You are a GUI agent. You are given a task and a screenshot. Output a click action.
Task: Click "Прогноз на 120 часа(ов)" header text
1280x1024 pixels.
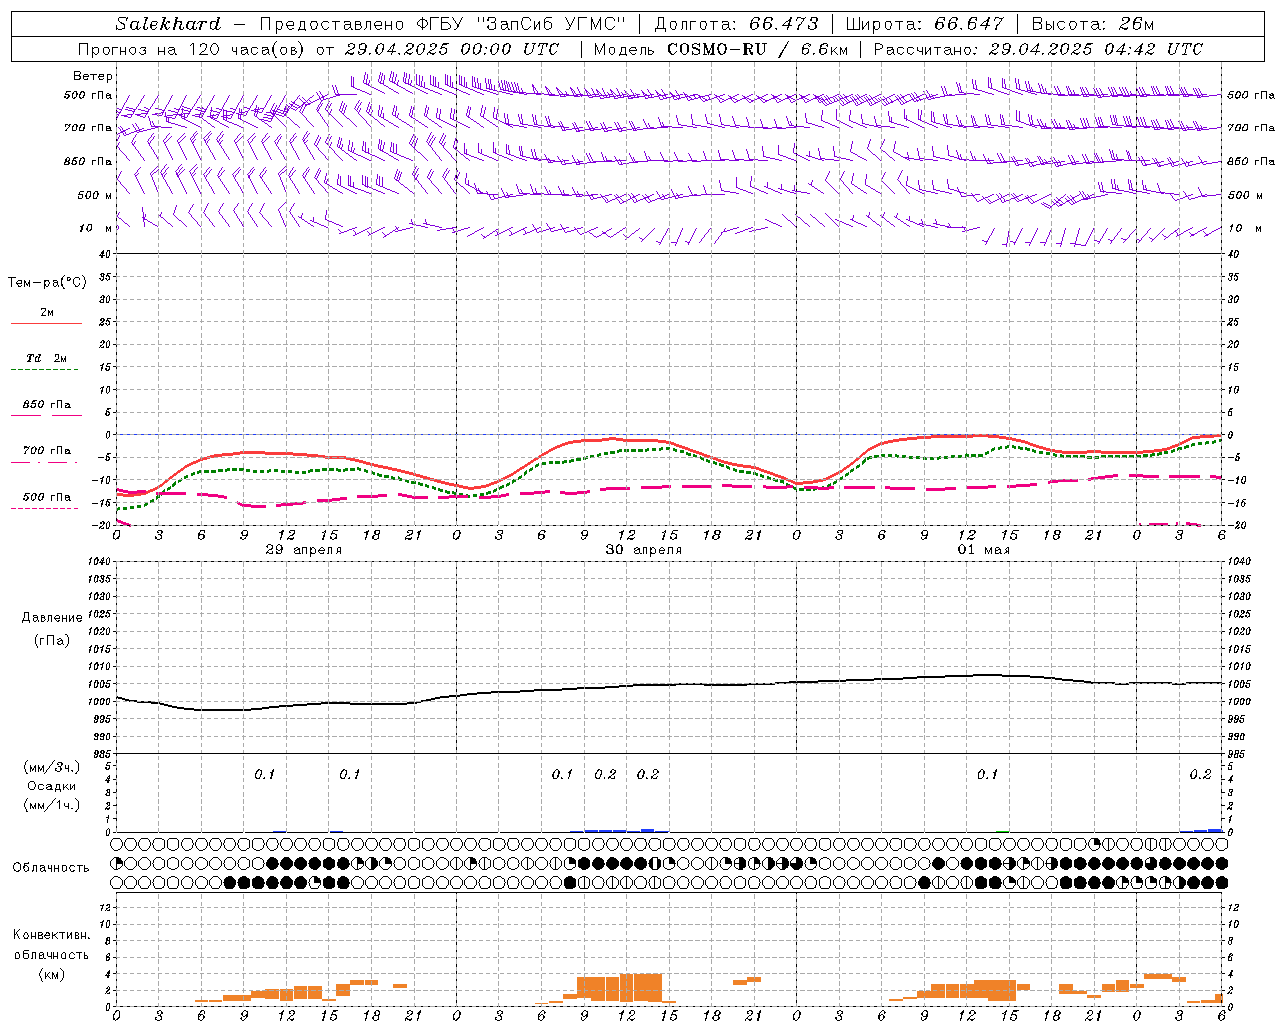tap(192, 49)
